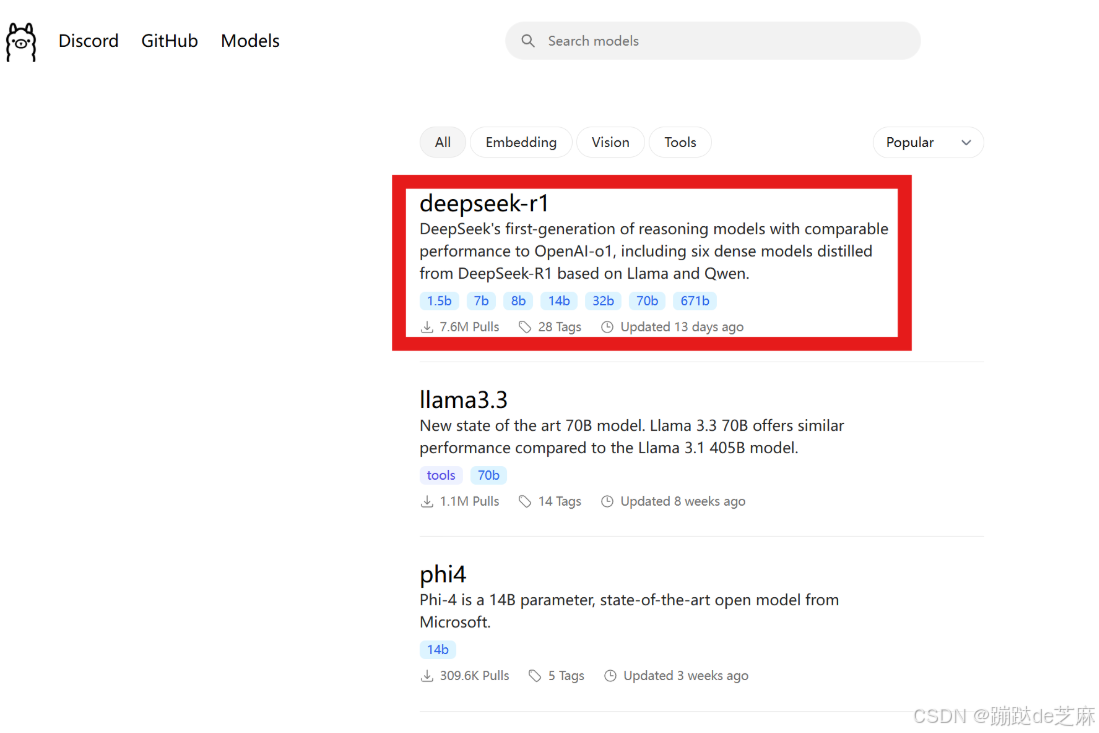This screenshot has width=1099, height=733.
Task: Open the GitHub link in the header
Action: point(170,41)
